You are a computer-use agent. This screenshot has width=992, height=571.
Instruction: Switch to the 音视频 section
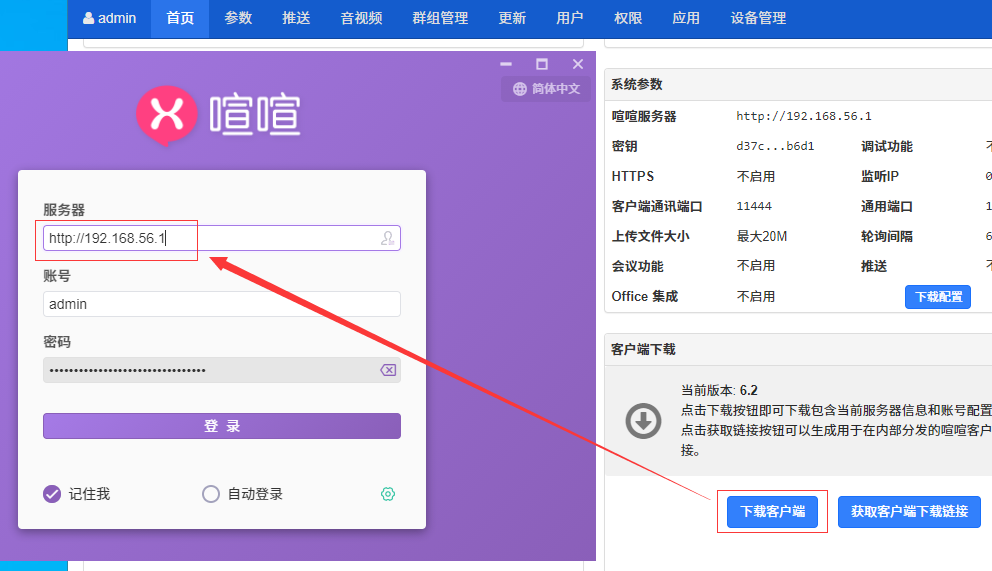[x=361, y=18]
